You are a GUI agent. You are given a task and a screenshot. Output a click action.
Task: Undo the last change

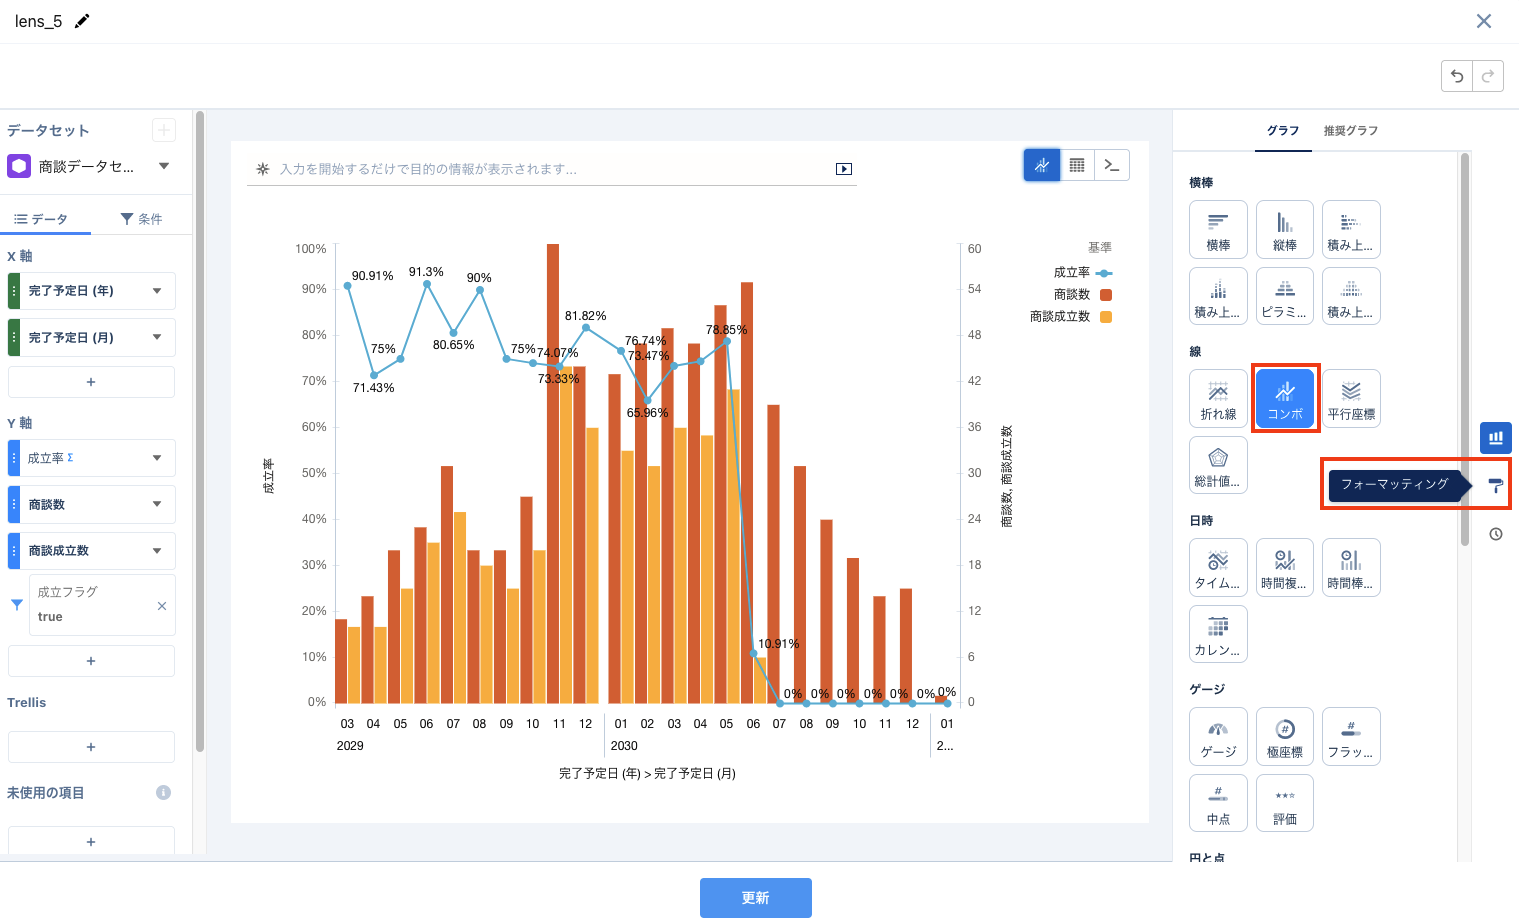click(x=1457, y=76)
